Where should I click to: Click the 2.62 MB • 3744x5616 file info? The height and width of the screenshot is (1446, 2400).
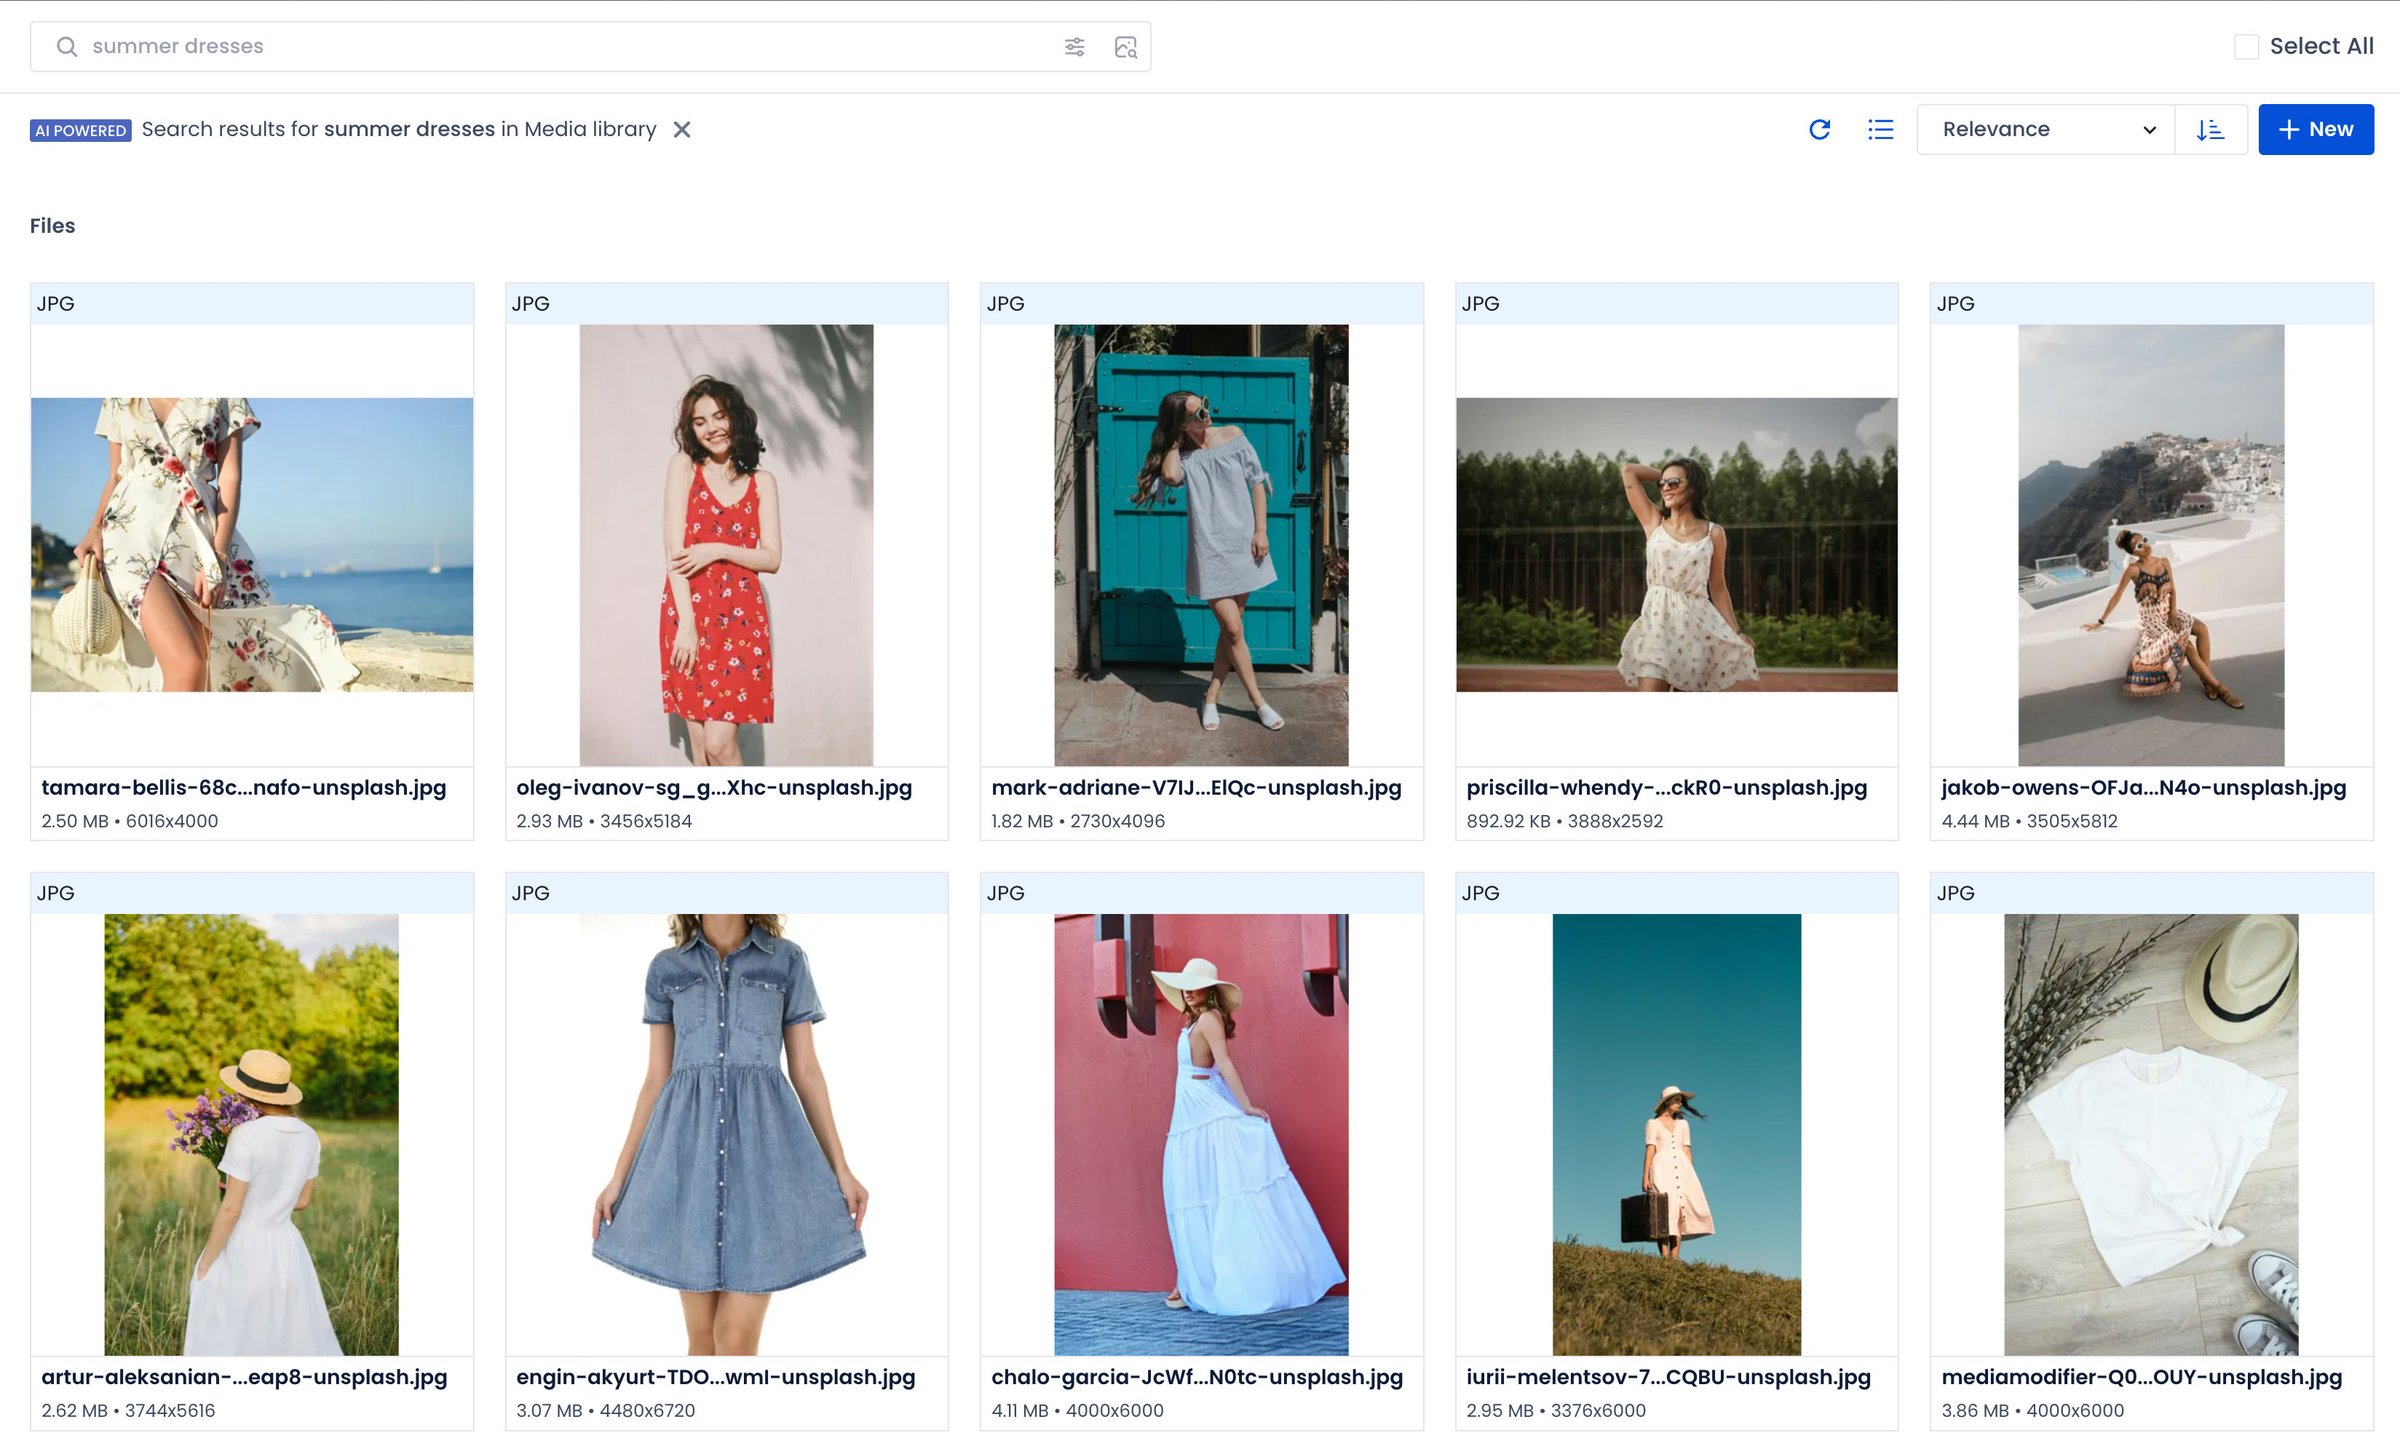click(x=128, y=1410)
